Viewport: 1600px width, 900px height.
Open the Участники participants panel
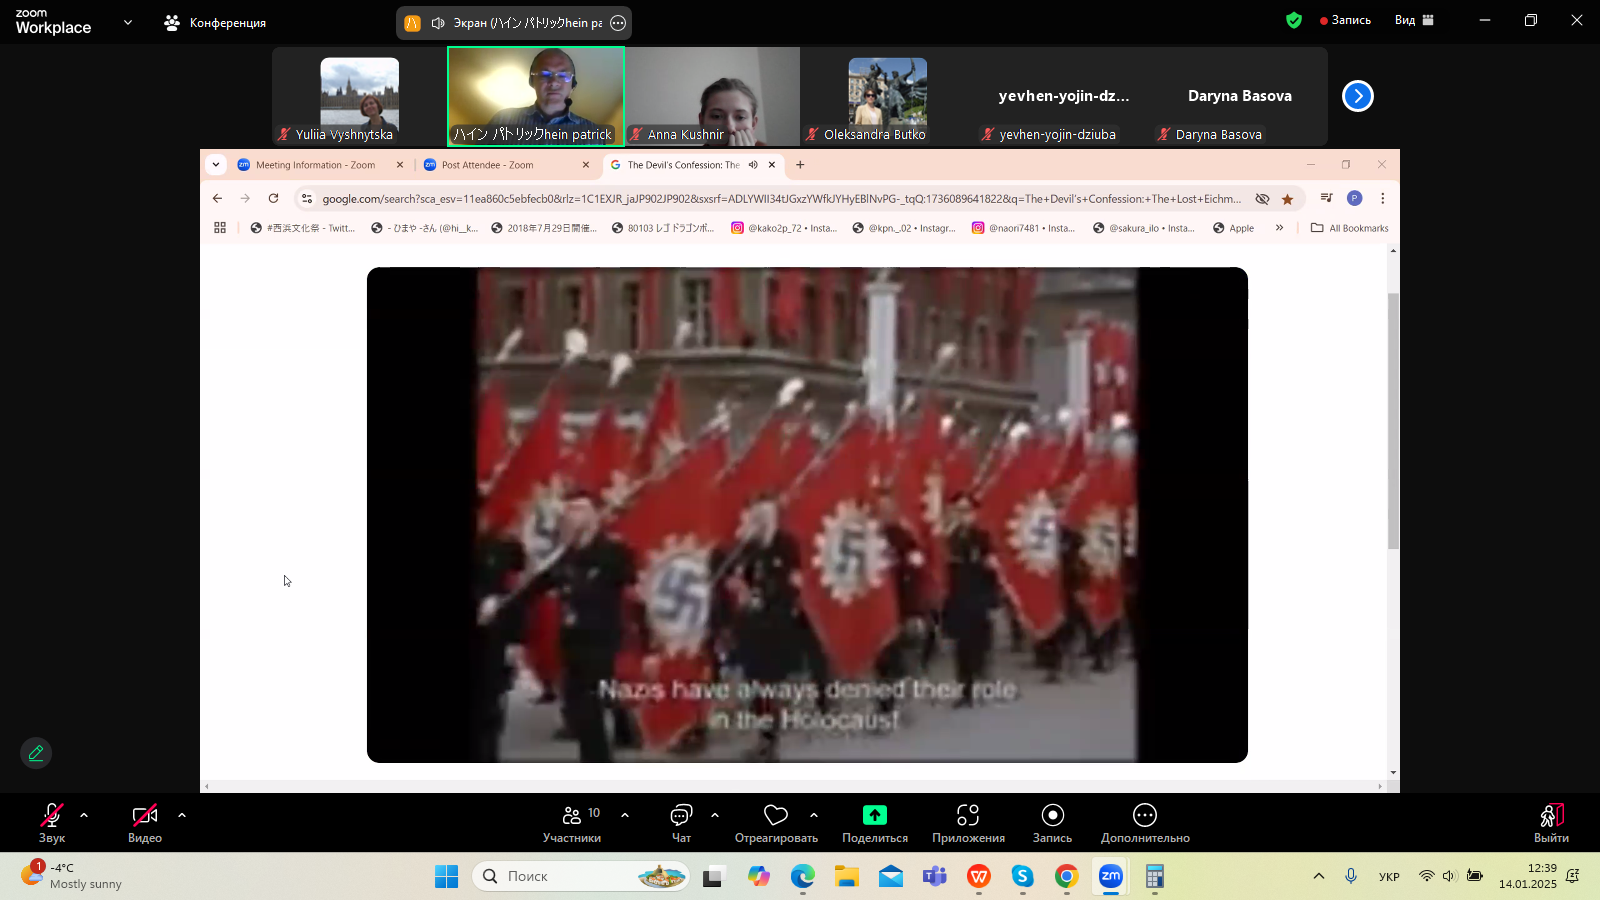(572, 823)
